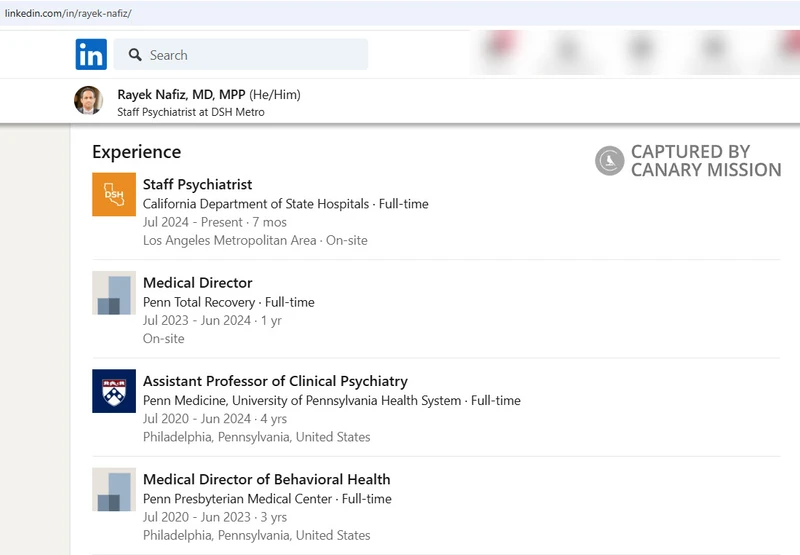Click the orange DSH company logo
Image resolution: width=800 pixels, height=555 pixels.
(x=114, y=194)
